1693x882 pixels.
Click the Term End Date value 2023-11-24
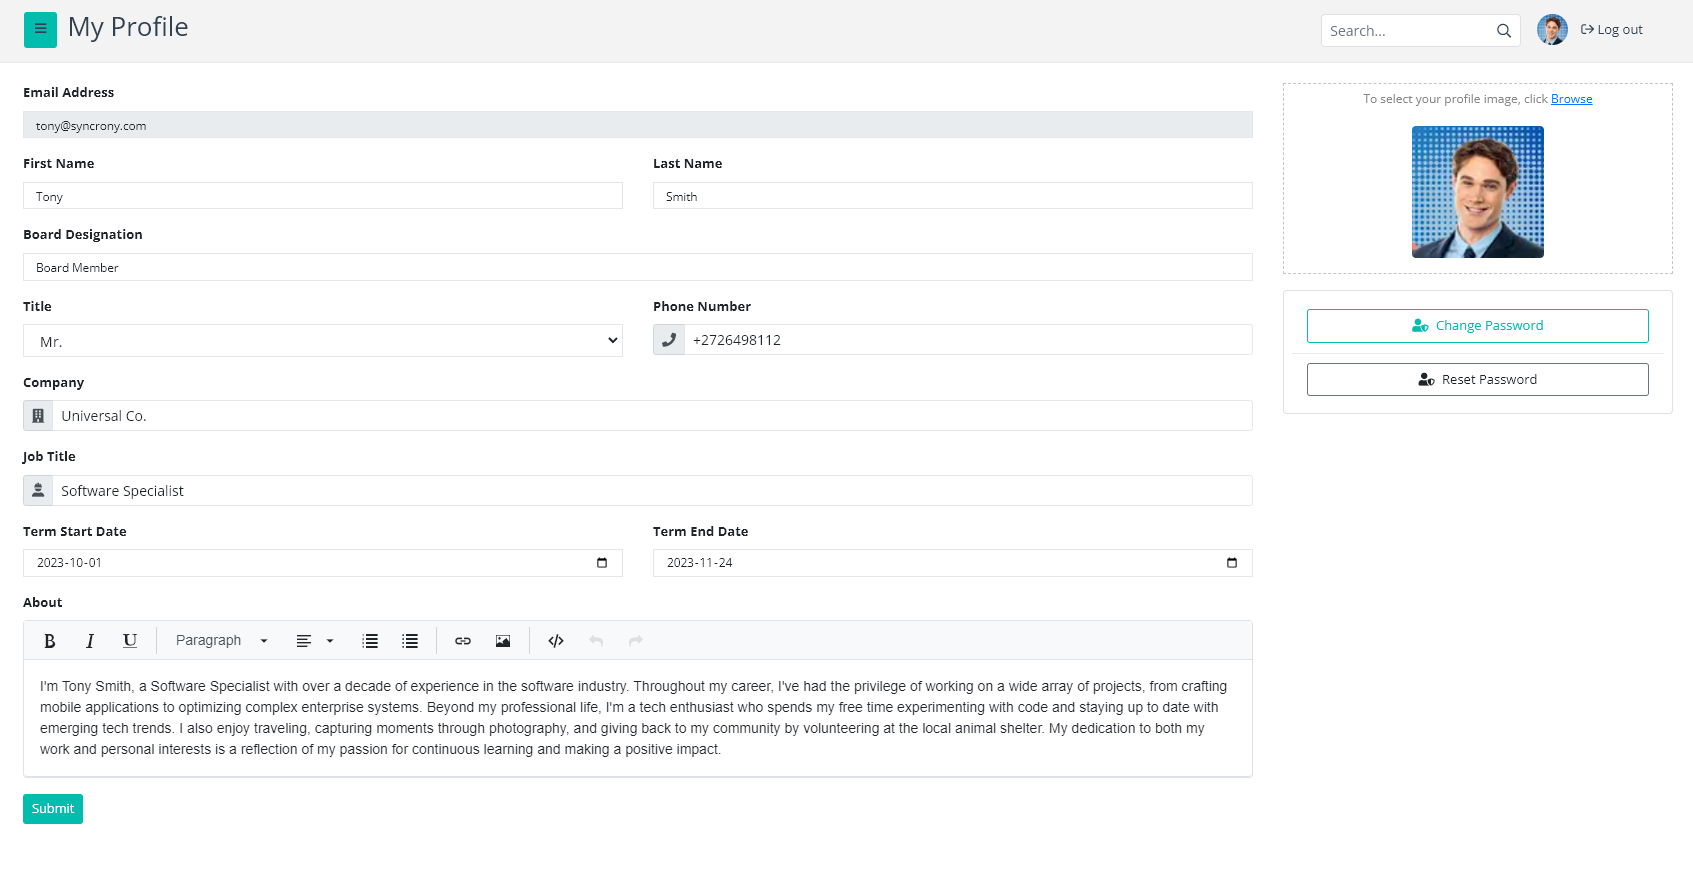700,563
